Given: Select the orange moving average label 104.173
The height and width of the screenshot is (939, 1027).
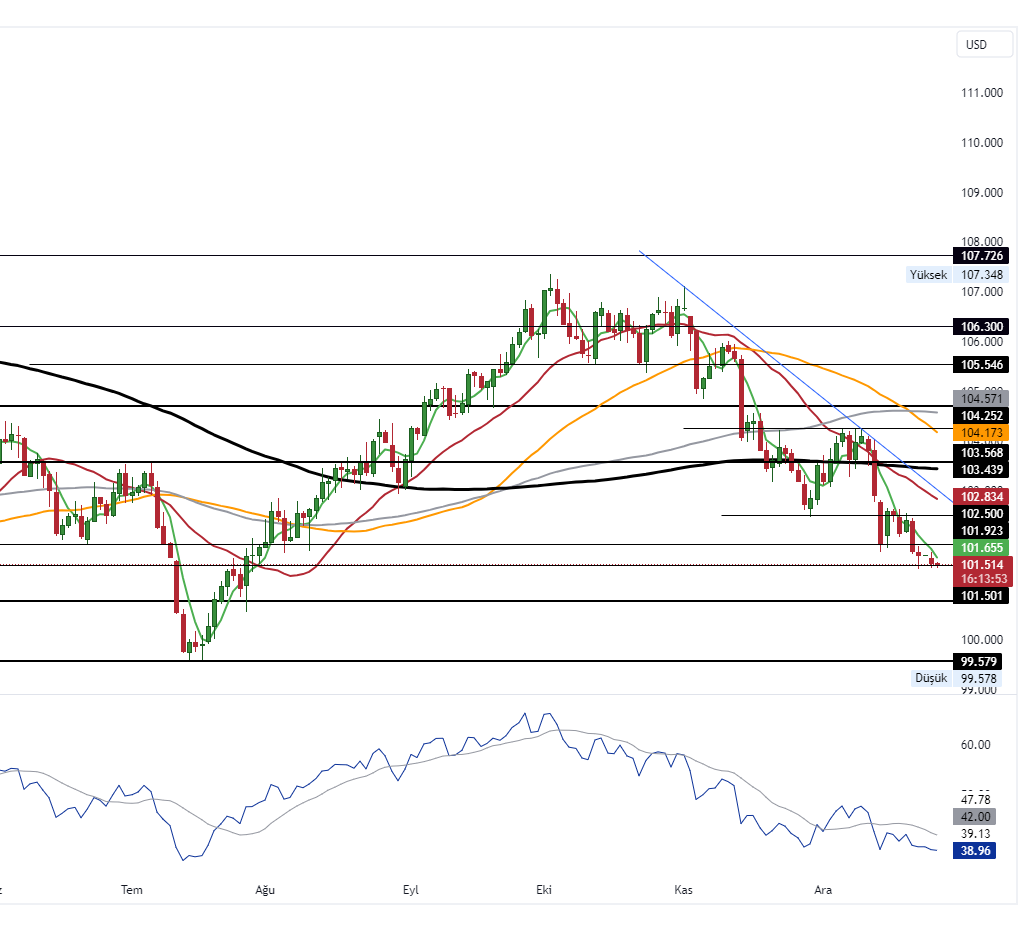Looking at the screenshot, I should tap(984, 432).
